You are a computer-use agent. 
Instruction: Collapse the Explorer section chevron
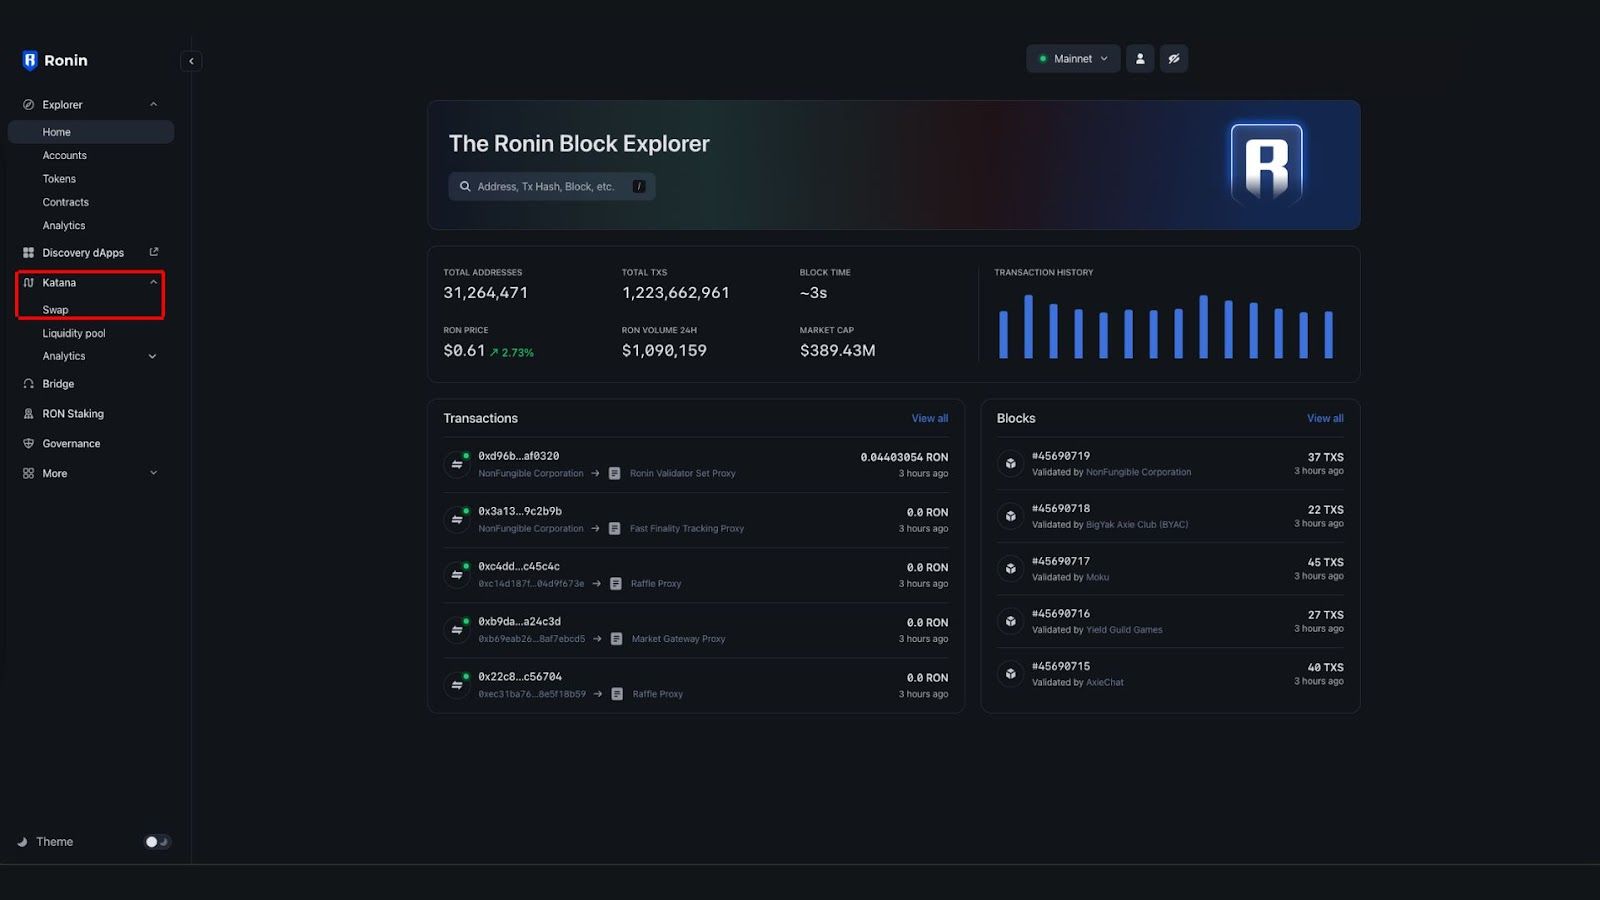153,104
